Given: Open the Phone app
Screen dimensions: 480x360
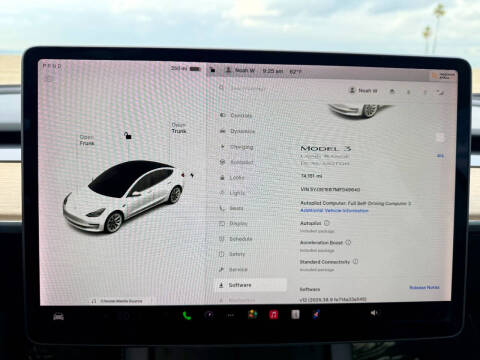Looking at the screenshot, I should [x=187, y=315].
